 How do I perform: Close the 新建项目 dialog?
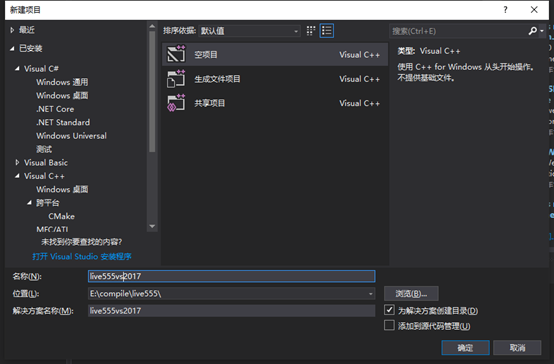[534, 10]
